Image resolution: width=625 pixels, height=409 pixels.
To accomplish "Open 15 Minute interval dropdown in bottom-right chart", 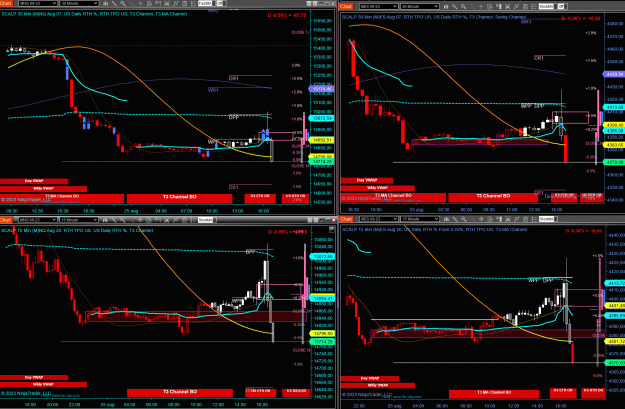I will pos(420,219).
